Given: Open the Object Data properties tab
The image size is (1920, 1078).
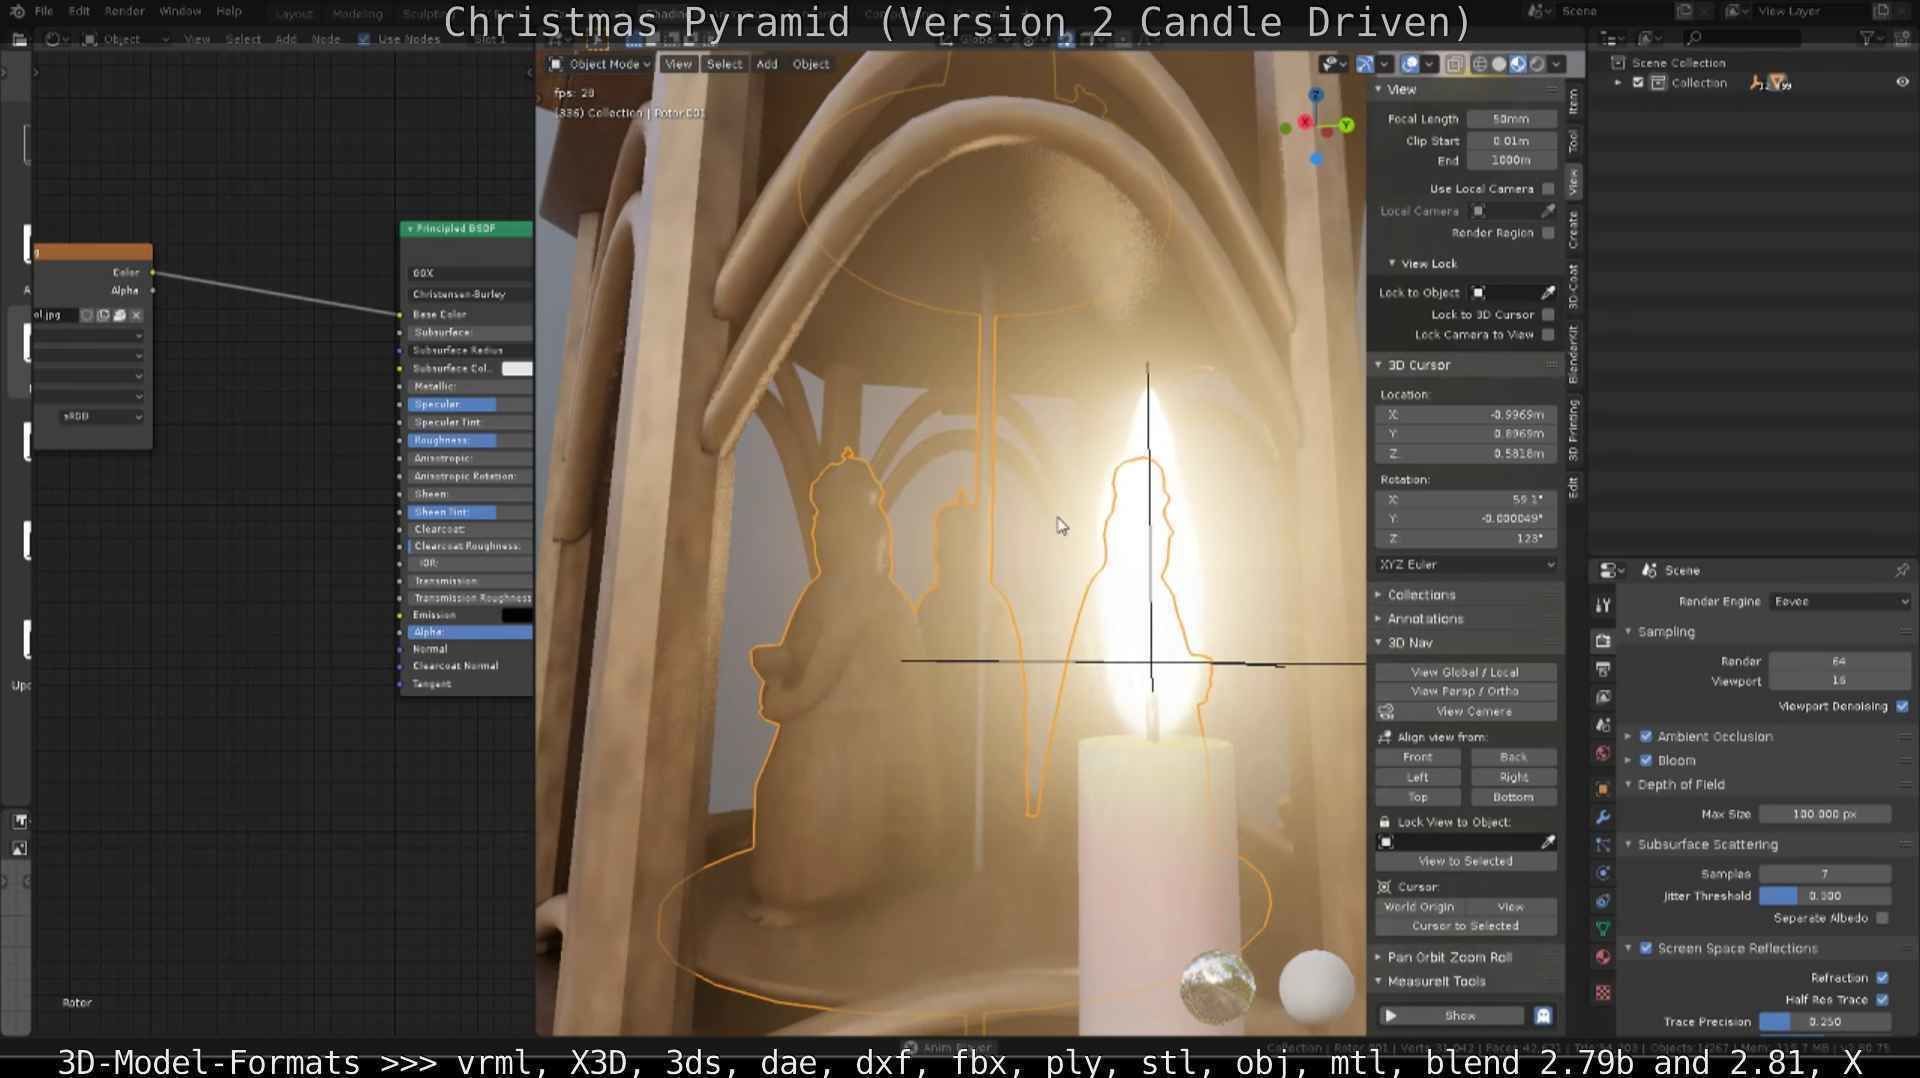Looking at the screenshot, I should pyautogui.click(x=1603, y=928).
